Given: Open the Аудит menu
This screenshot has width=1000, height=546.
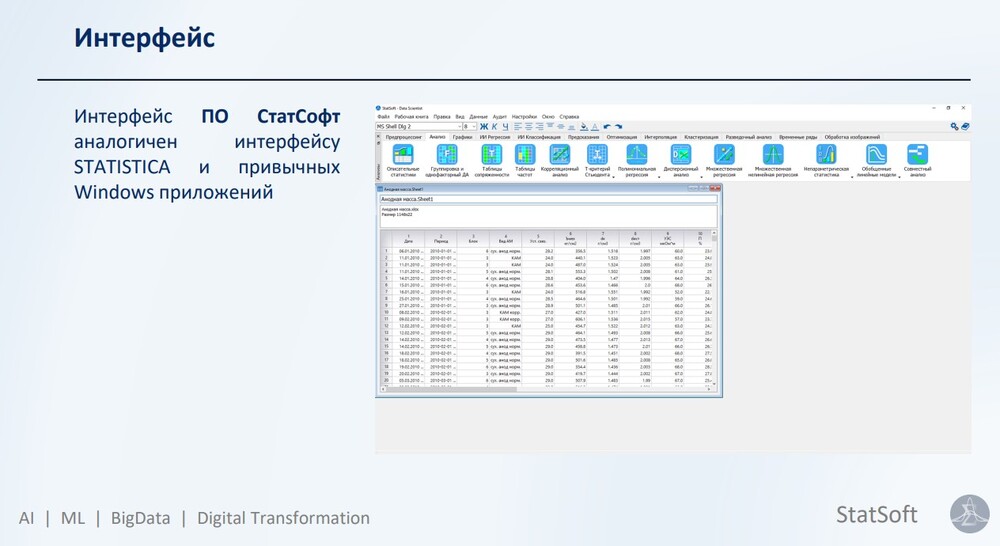Looking at the screenshot, I should [500, 117].
